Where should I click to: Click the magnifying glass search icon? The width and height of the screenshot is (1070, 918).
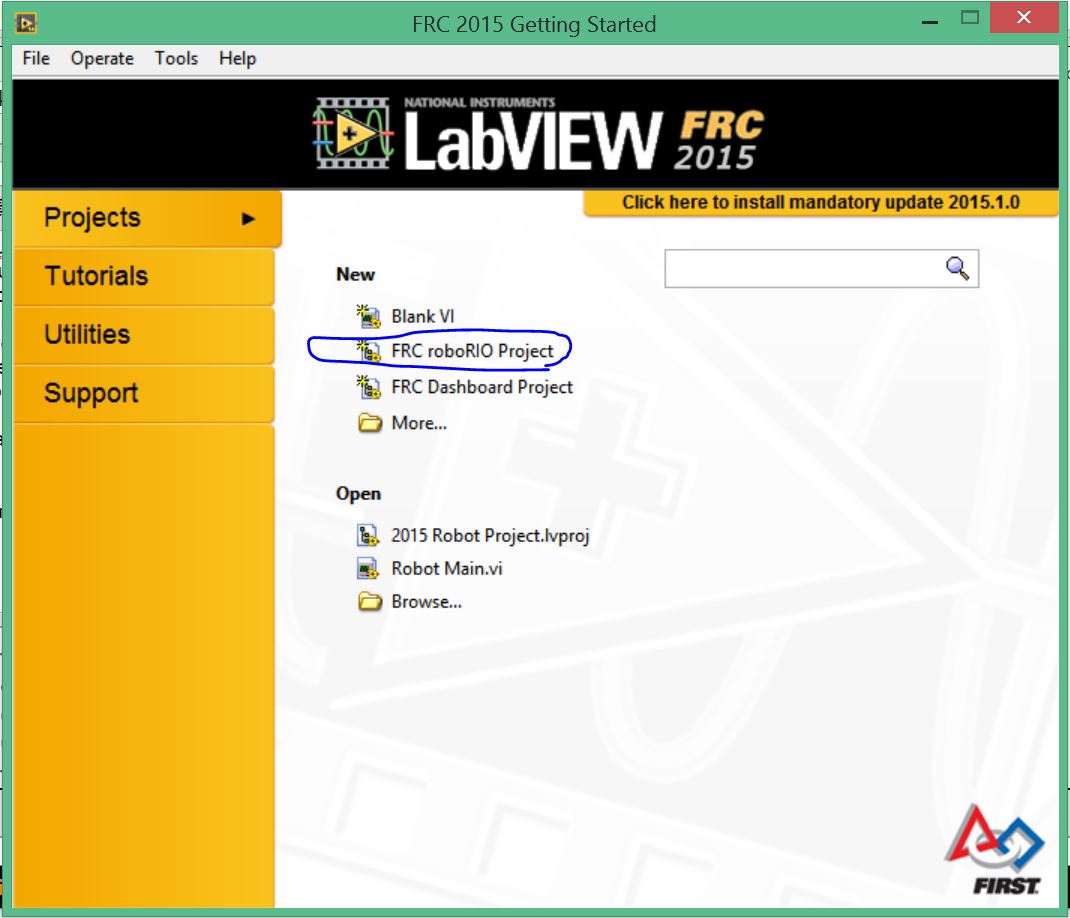(x=957, y=268)
